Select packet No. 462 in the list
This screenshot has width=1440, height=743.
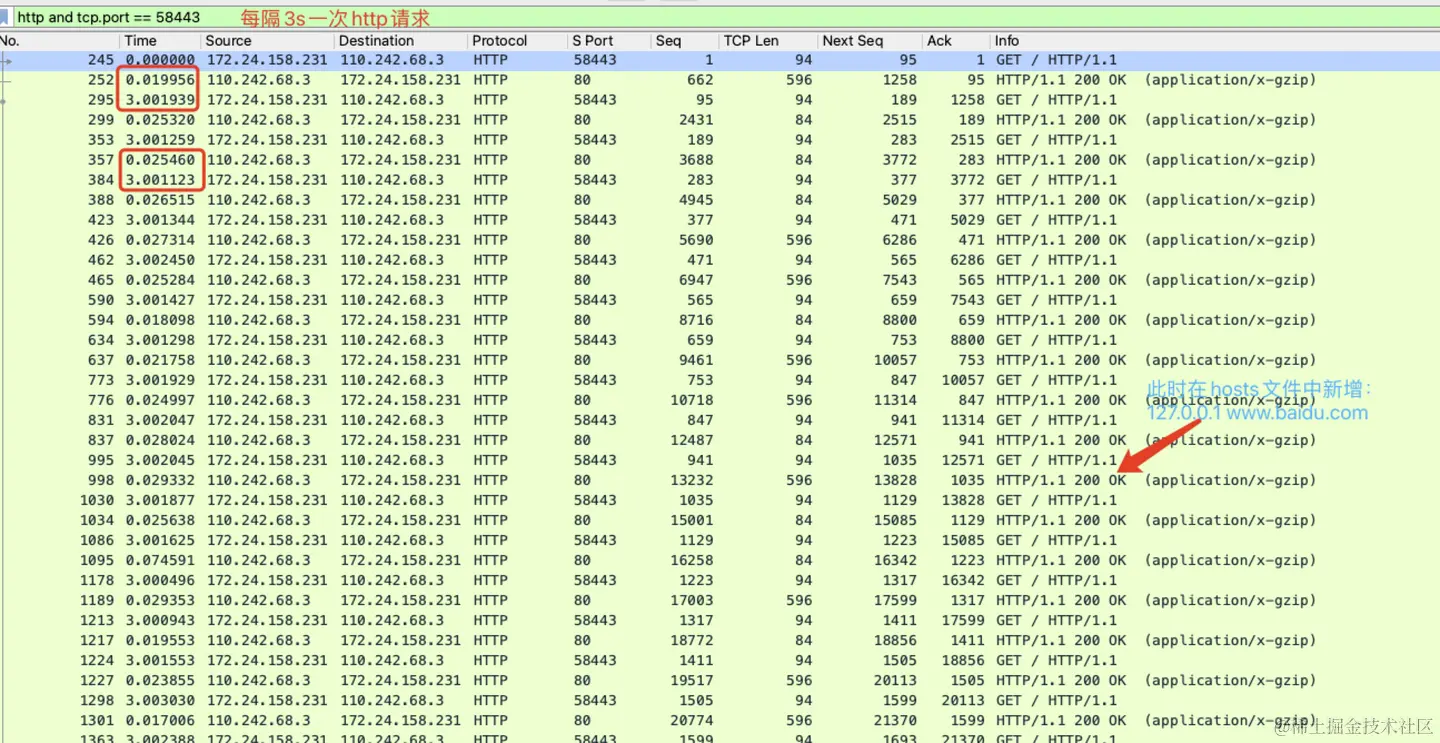coord(720,260)
